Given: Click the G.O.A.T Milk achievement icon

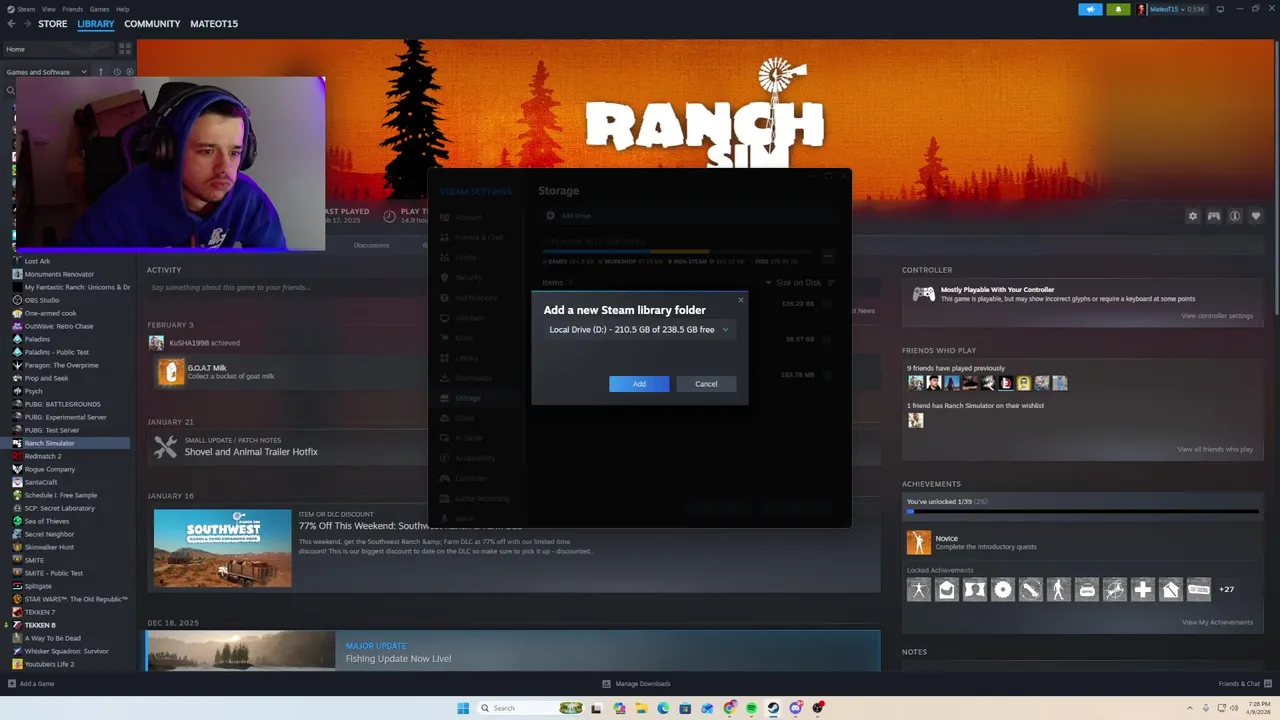Looking at the screenshot, I should coord(171,372).
